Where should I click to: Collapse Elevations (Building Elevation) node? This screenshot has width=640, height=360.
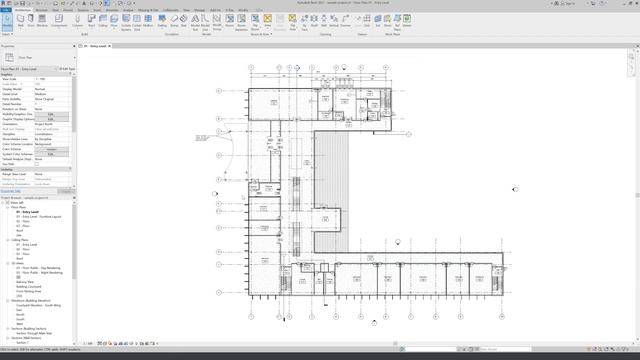point(7,301)
